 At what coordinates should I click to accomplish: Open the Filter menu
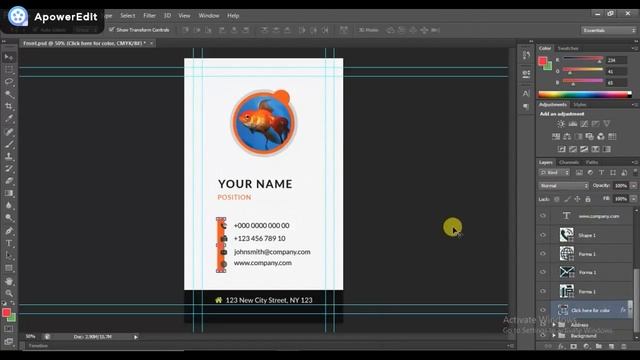(x=149, y=16)
